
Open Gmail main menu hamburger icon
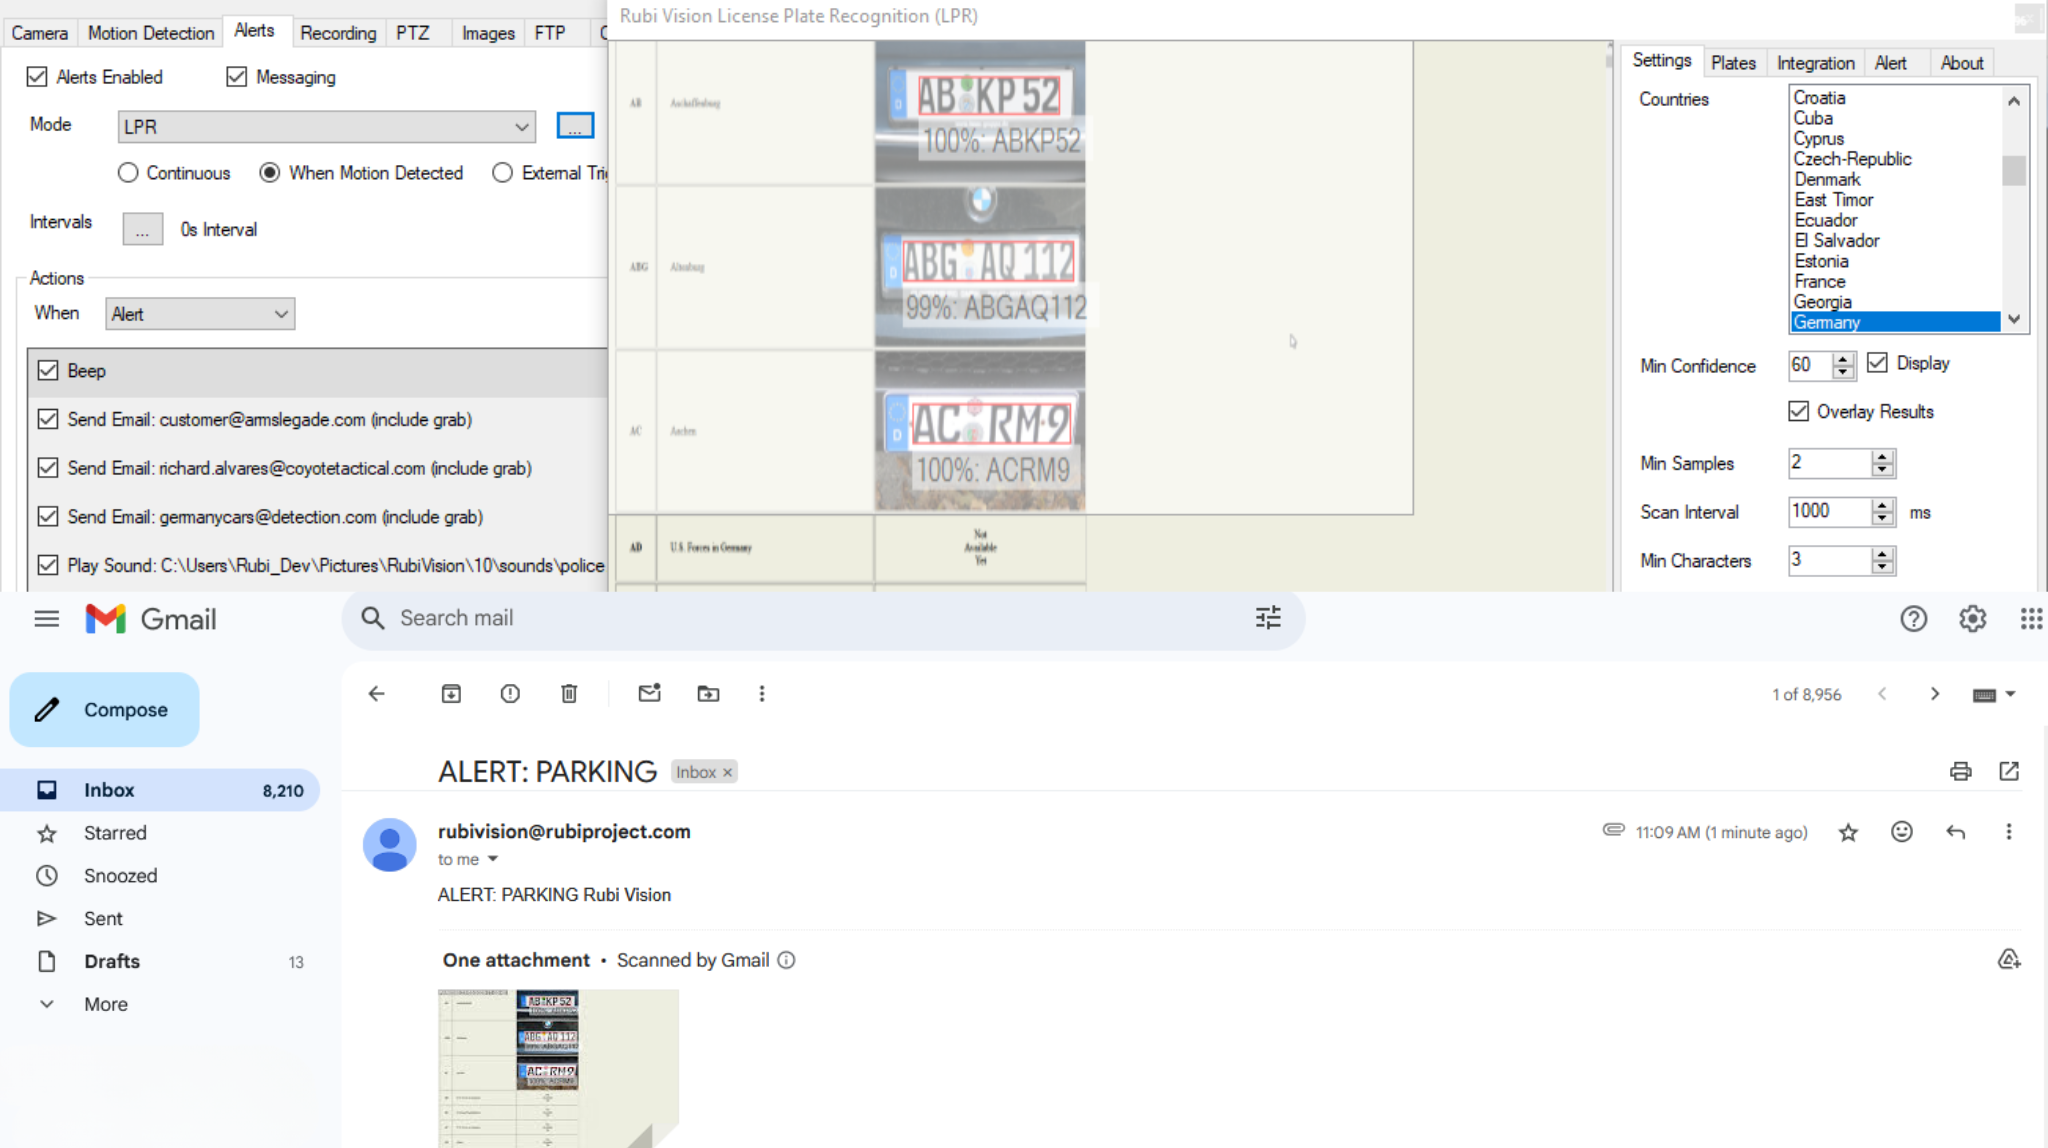[x=46, y=619]
